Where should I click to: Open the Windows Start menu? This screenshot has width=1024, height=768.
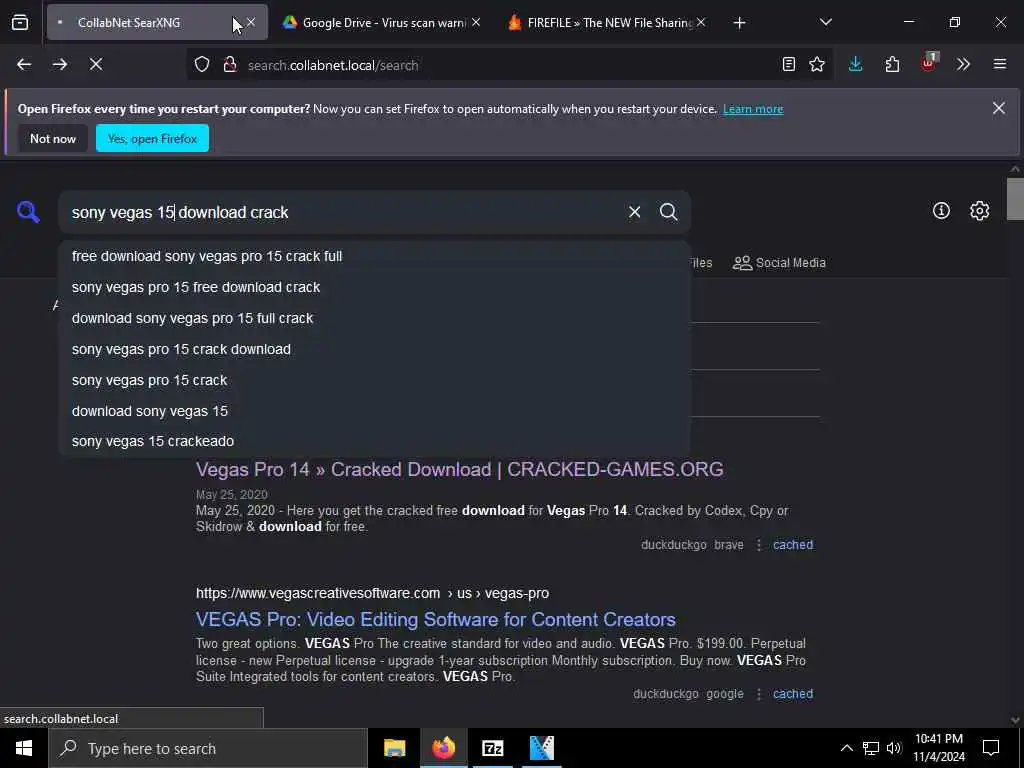(x=24, y=748)
